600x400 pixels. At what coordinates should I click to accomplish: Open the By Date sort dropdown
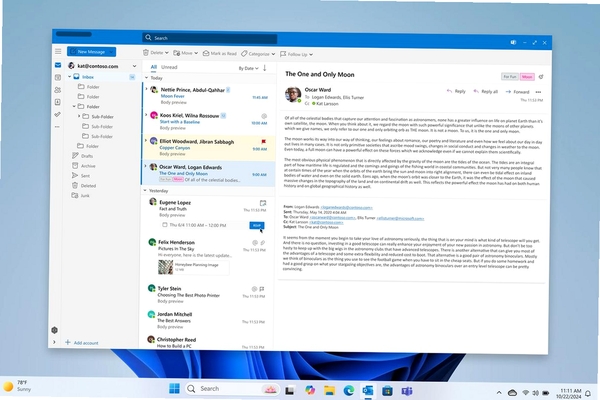[248, 68]
